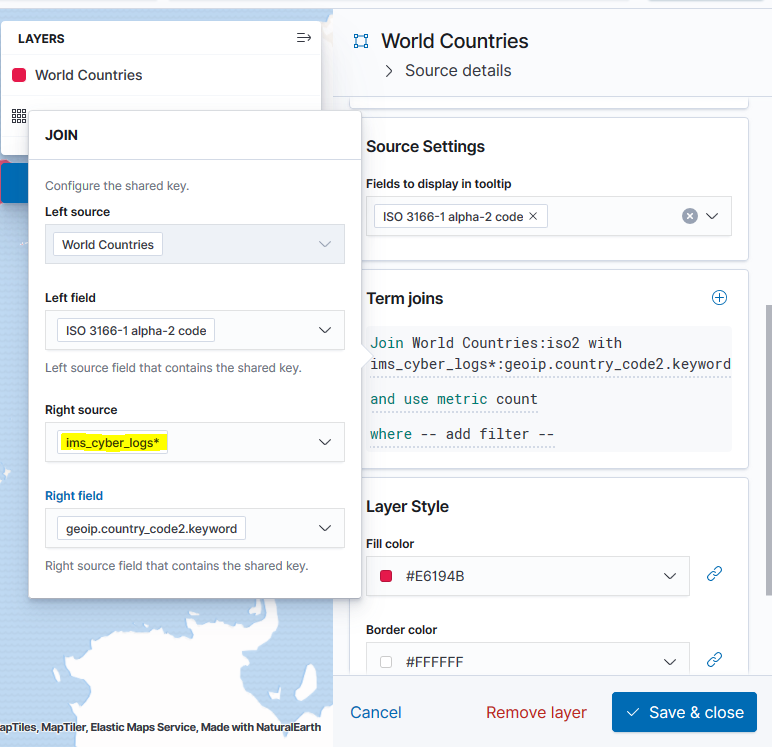Screen dimensions: 772x747
Task: Add a new term join with plus icon
Action: pos(719,297)
